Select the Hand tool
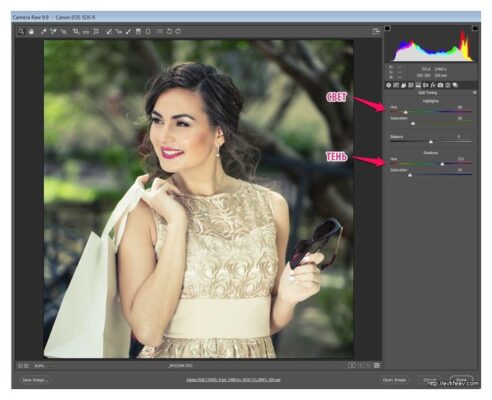This screenshot has height=400, width=492. (31, 32)
